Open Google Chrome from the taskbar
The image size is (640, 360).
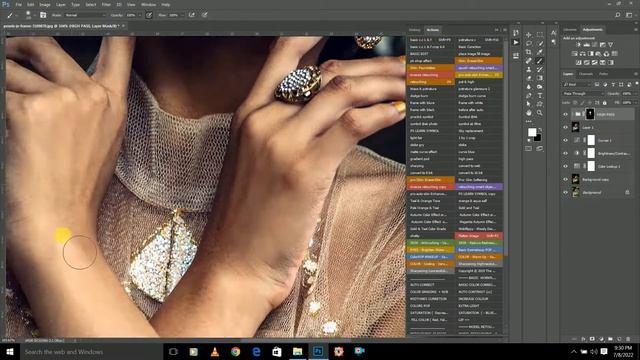point(236,351)
